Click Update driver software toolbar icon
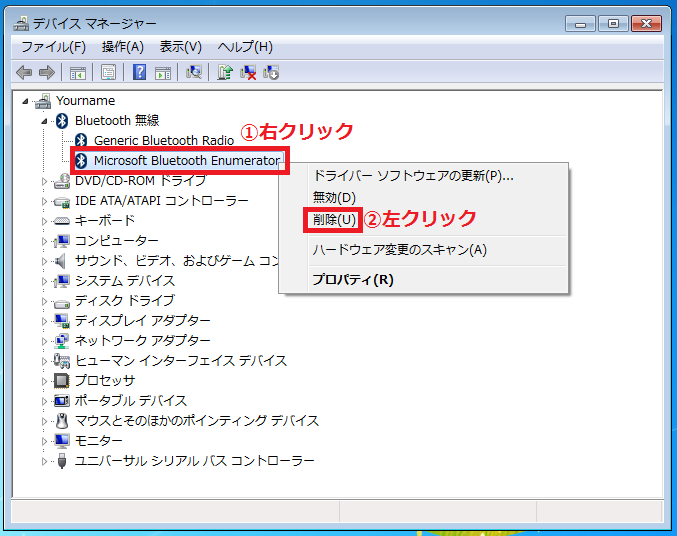 click(225, 72)
